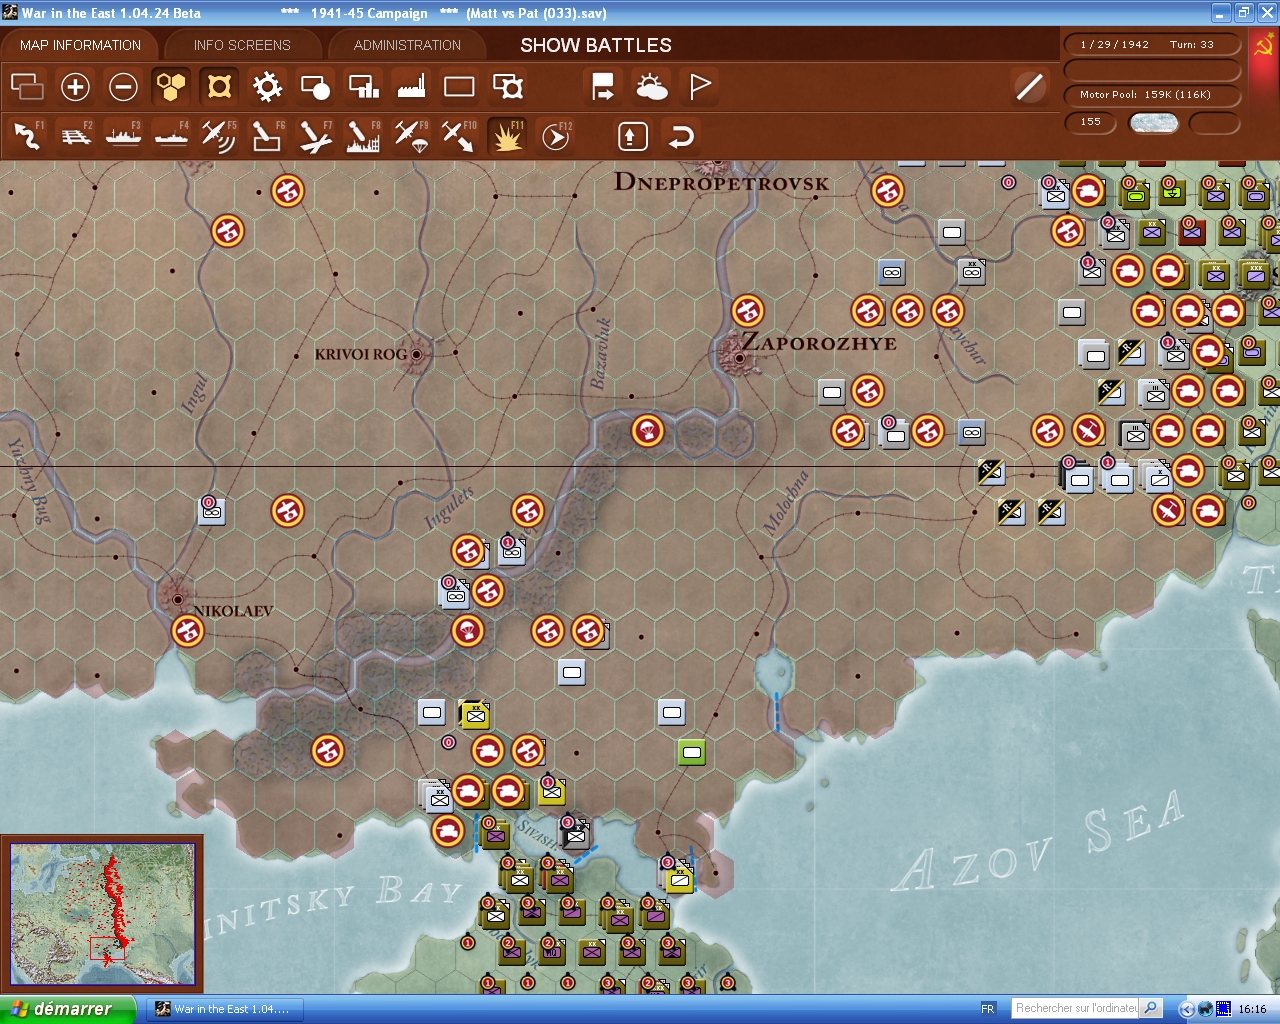
Task: Click the boxed up-arrow icon
Action: [x=632, y=136]
